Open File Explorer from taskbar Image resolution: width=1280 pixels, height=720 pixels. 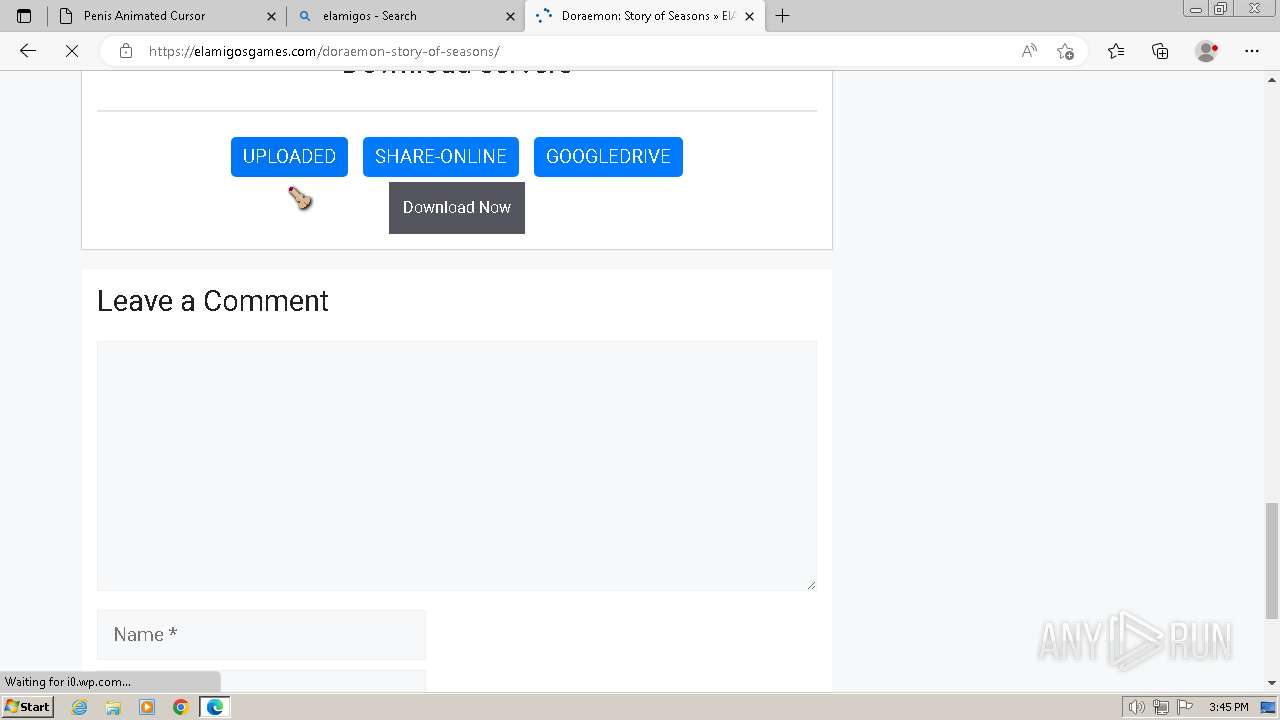[113, 707]
